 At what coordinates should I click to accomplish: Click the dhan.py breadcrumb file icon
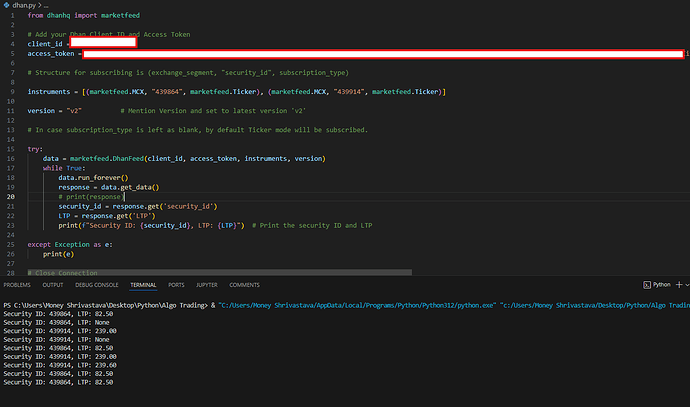tap(7, 5)
